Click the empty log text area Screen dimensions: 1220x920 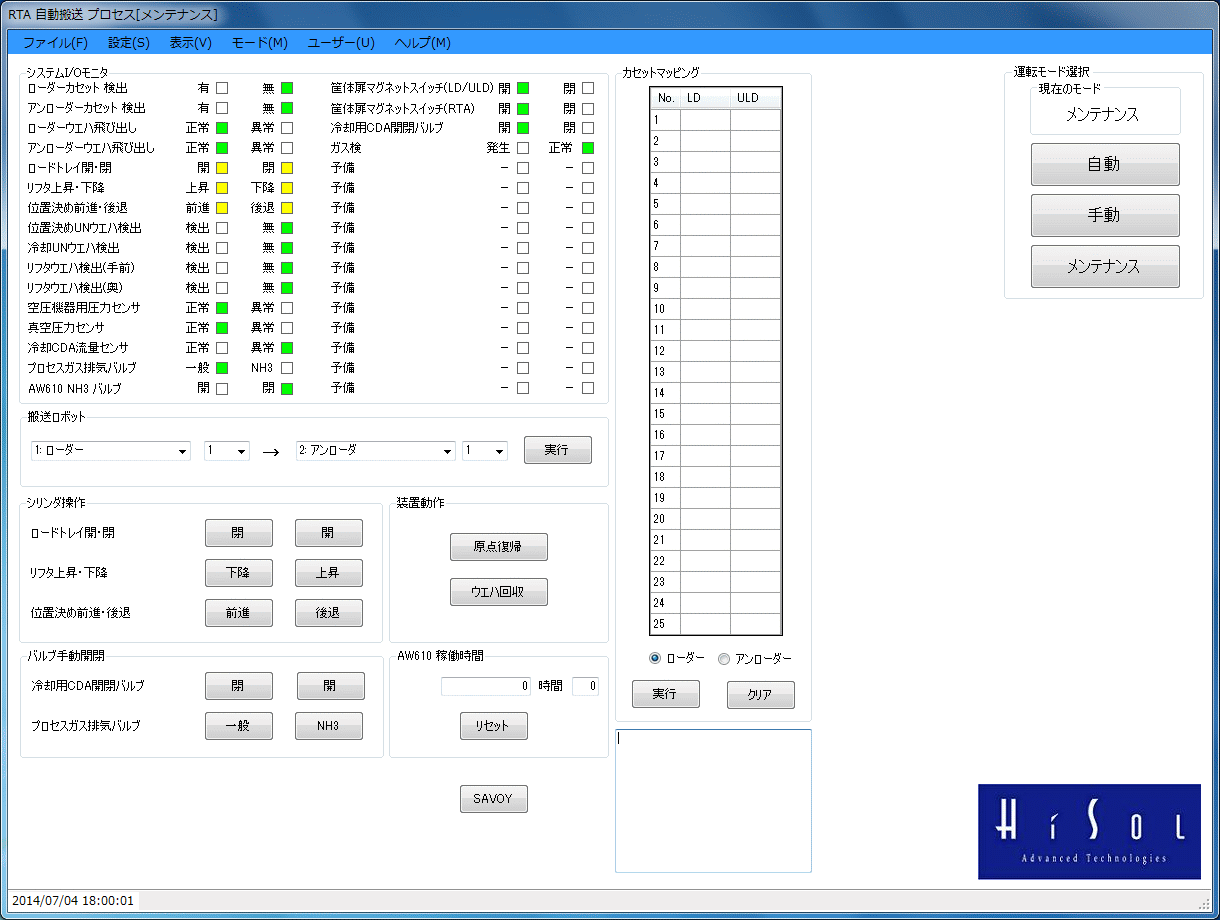coord(713,800)
